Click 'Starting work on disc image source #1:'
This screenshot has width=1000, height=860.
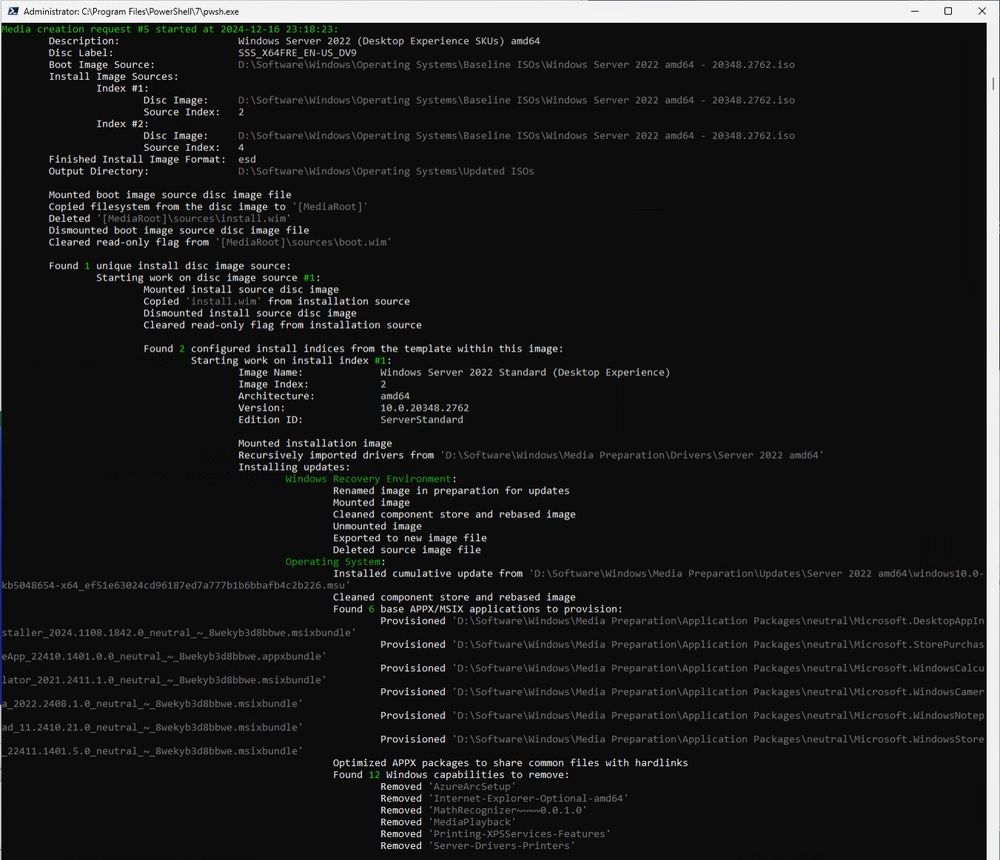208,278
